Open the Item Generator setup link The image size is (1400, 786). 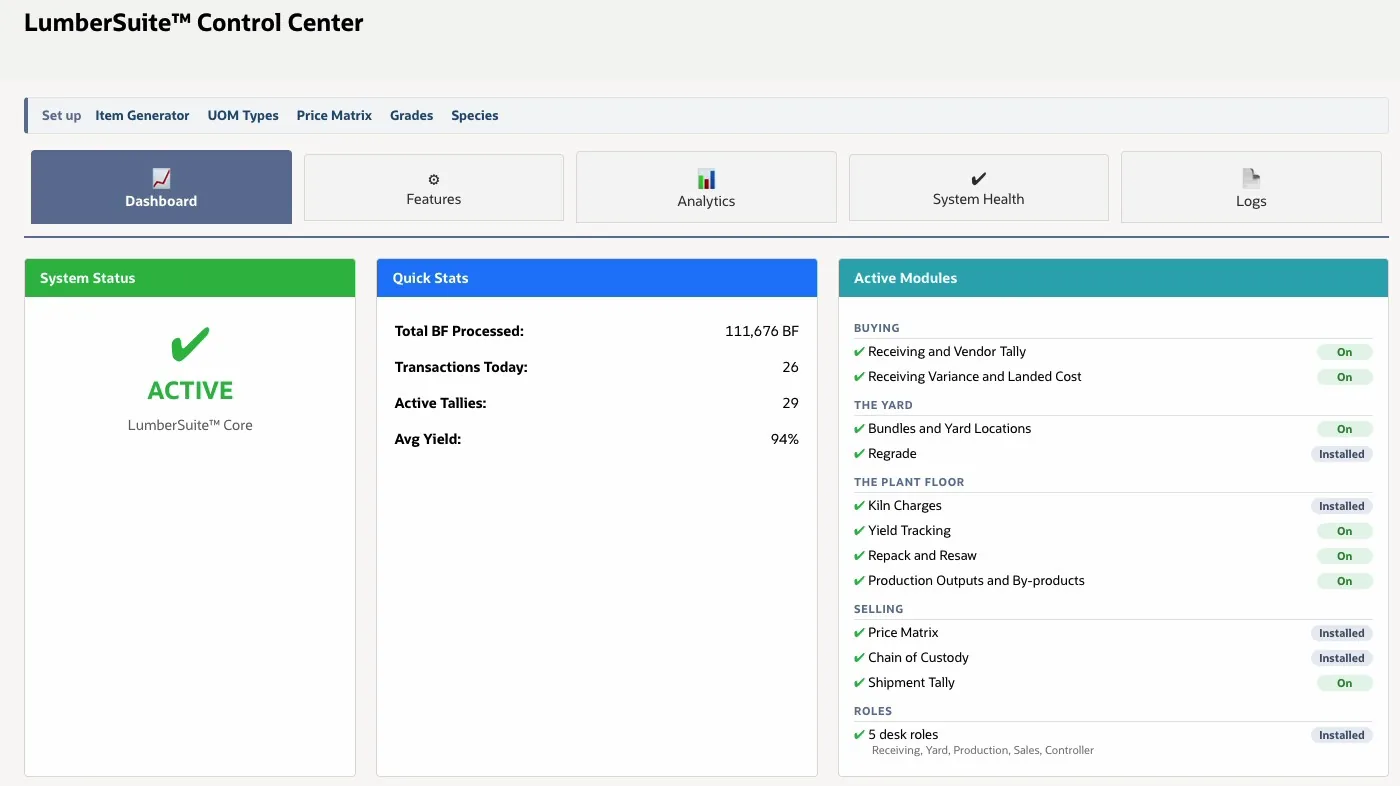coord(142,115)
